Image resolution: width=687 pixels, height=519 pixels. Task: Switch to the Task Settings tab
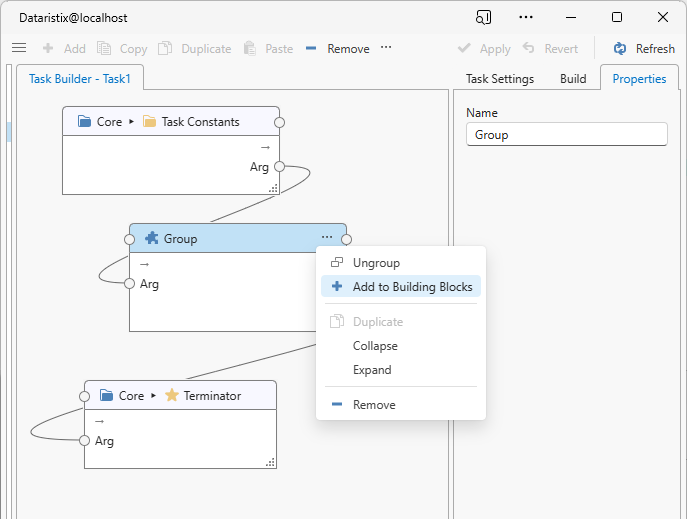pos(500,79)
